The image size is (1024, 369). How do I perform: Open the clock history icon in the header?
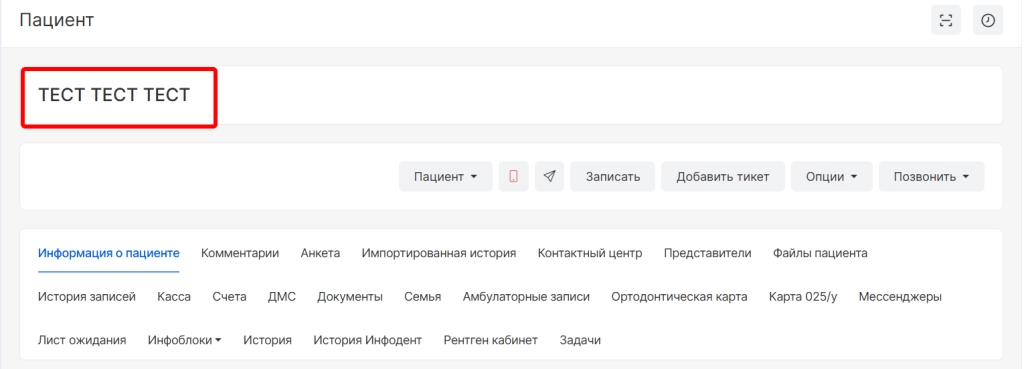tap(988, 20)
